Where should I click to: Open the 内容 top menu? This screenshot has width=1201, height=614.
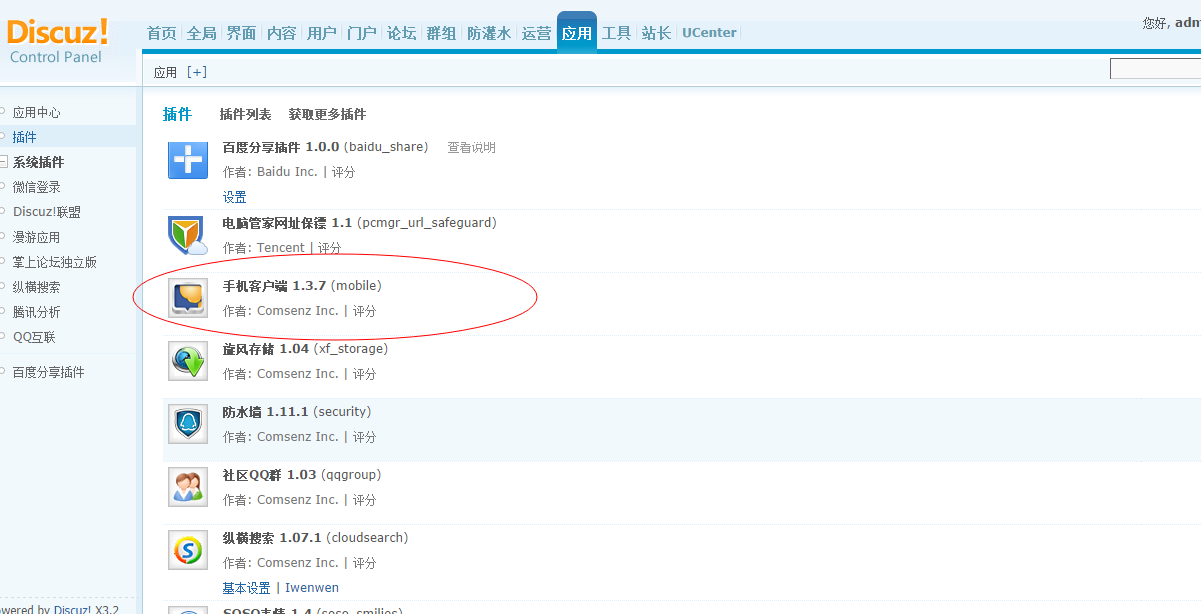coord(281,33)
